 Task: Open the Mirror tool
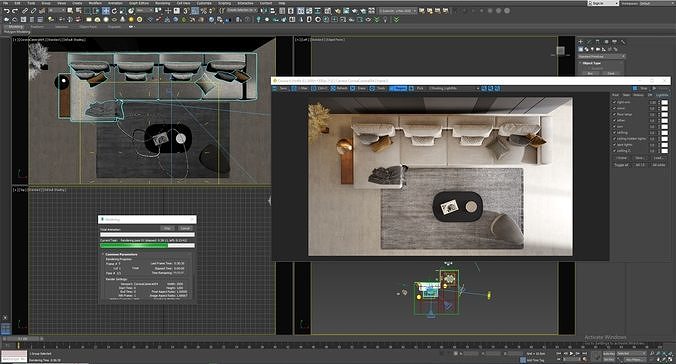coord(264,11)
